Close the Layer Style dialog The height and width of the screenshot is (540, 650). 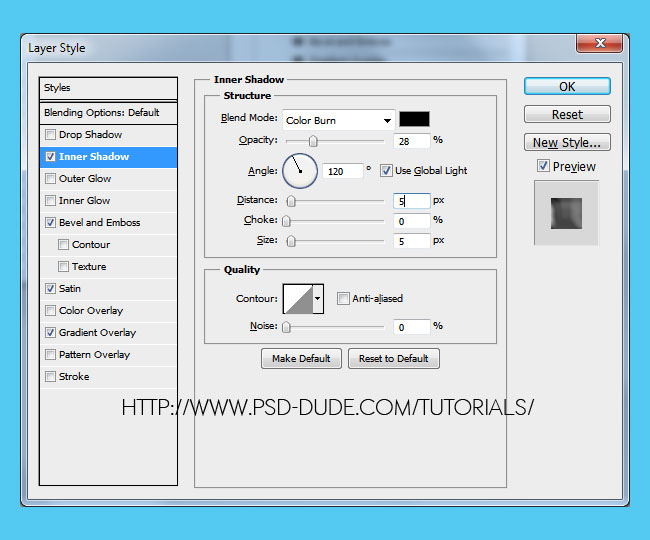coord(599,43)
